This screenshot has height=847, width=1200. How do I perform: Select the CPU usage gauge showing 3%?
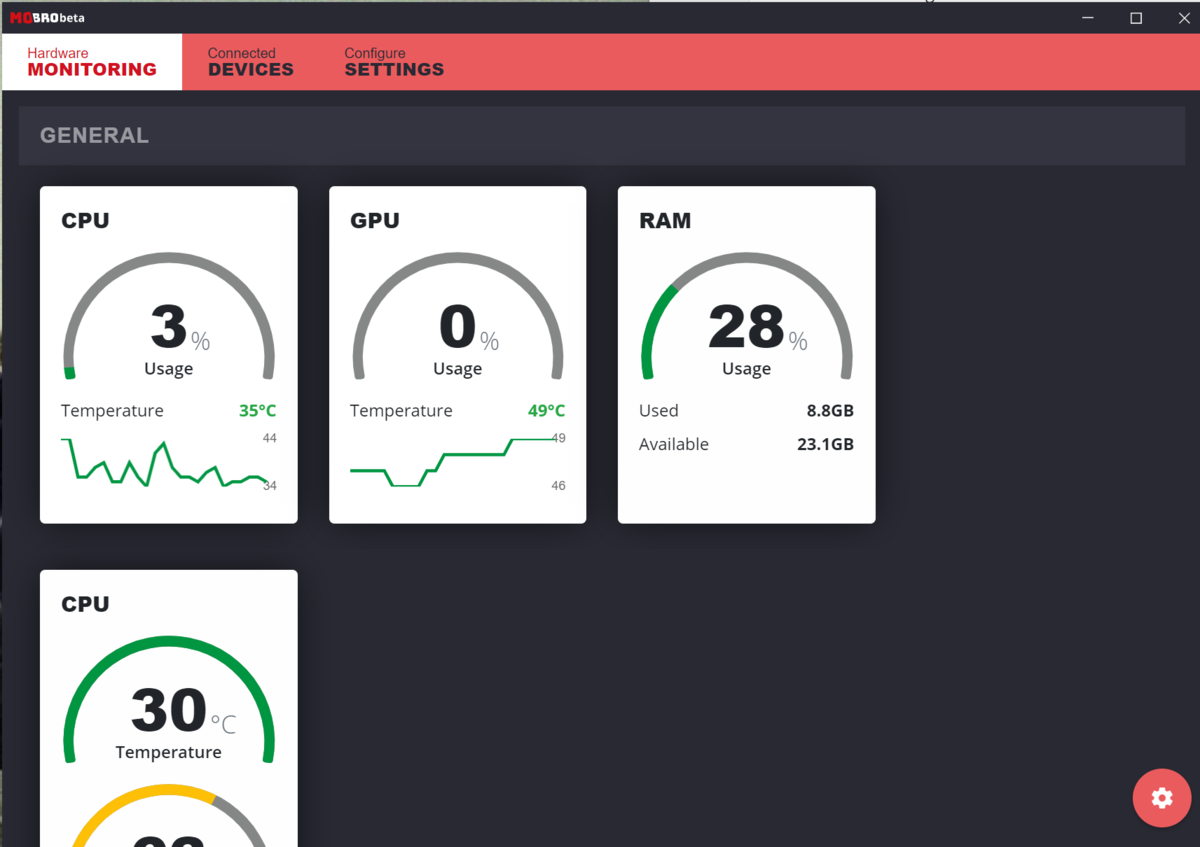pyautogui.click(x=169, y=317)
